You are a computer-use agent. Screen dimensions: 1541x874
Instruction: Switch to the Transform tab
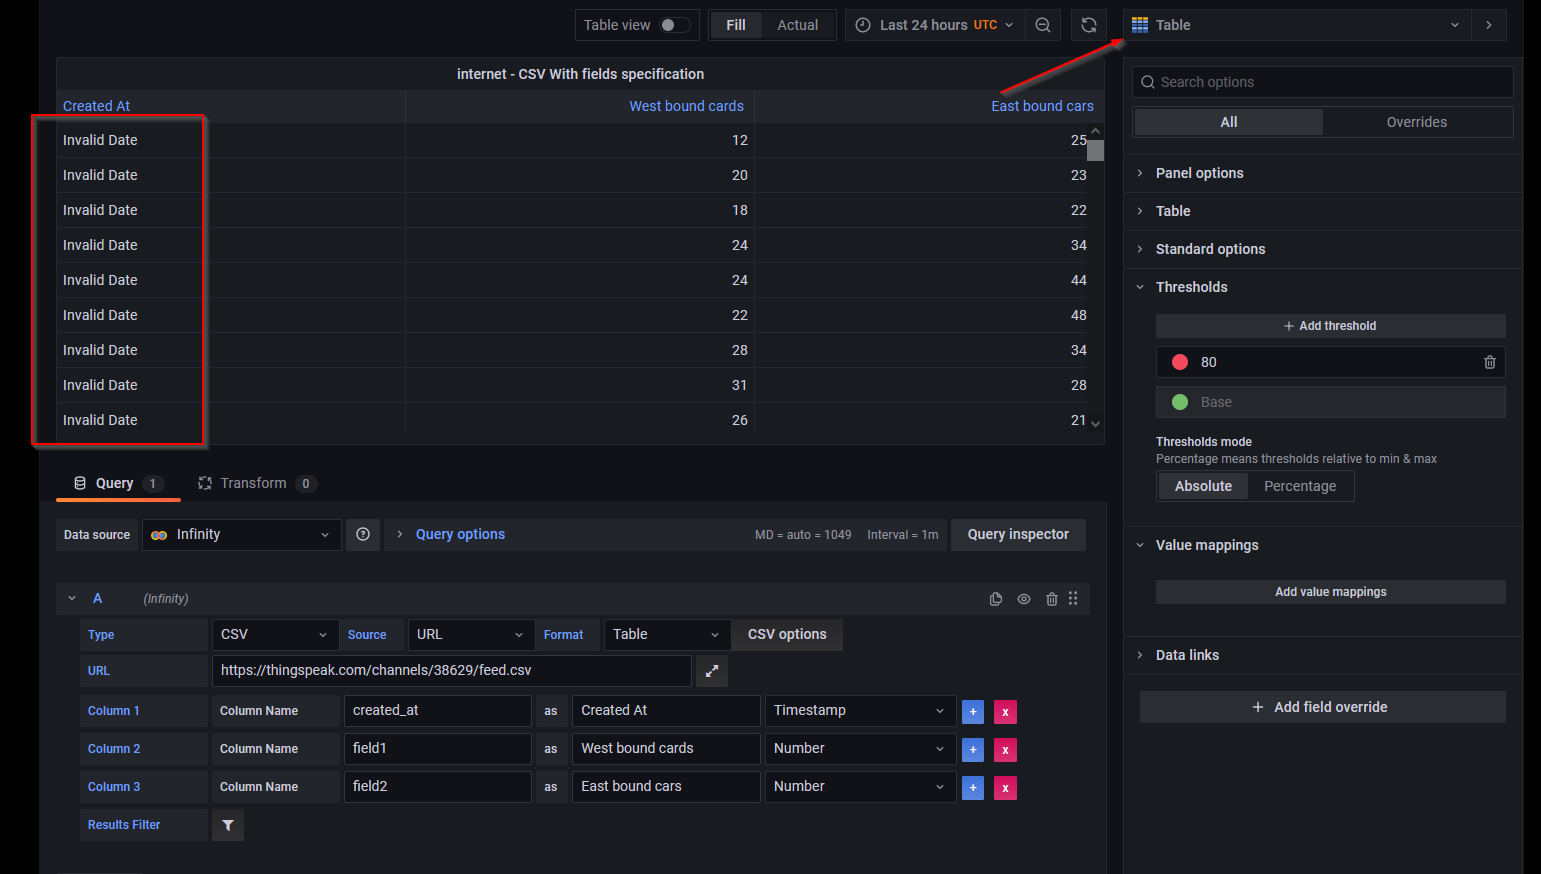click(x=254, y=483)
